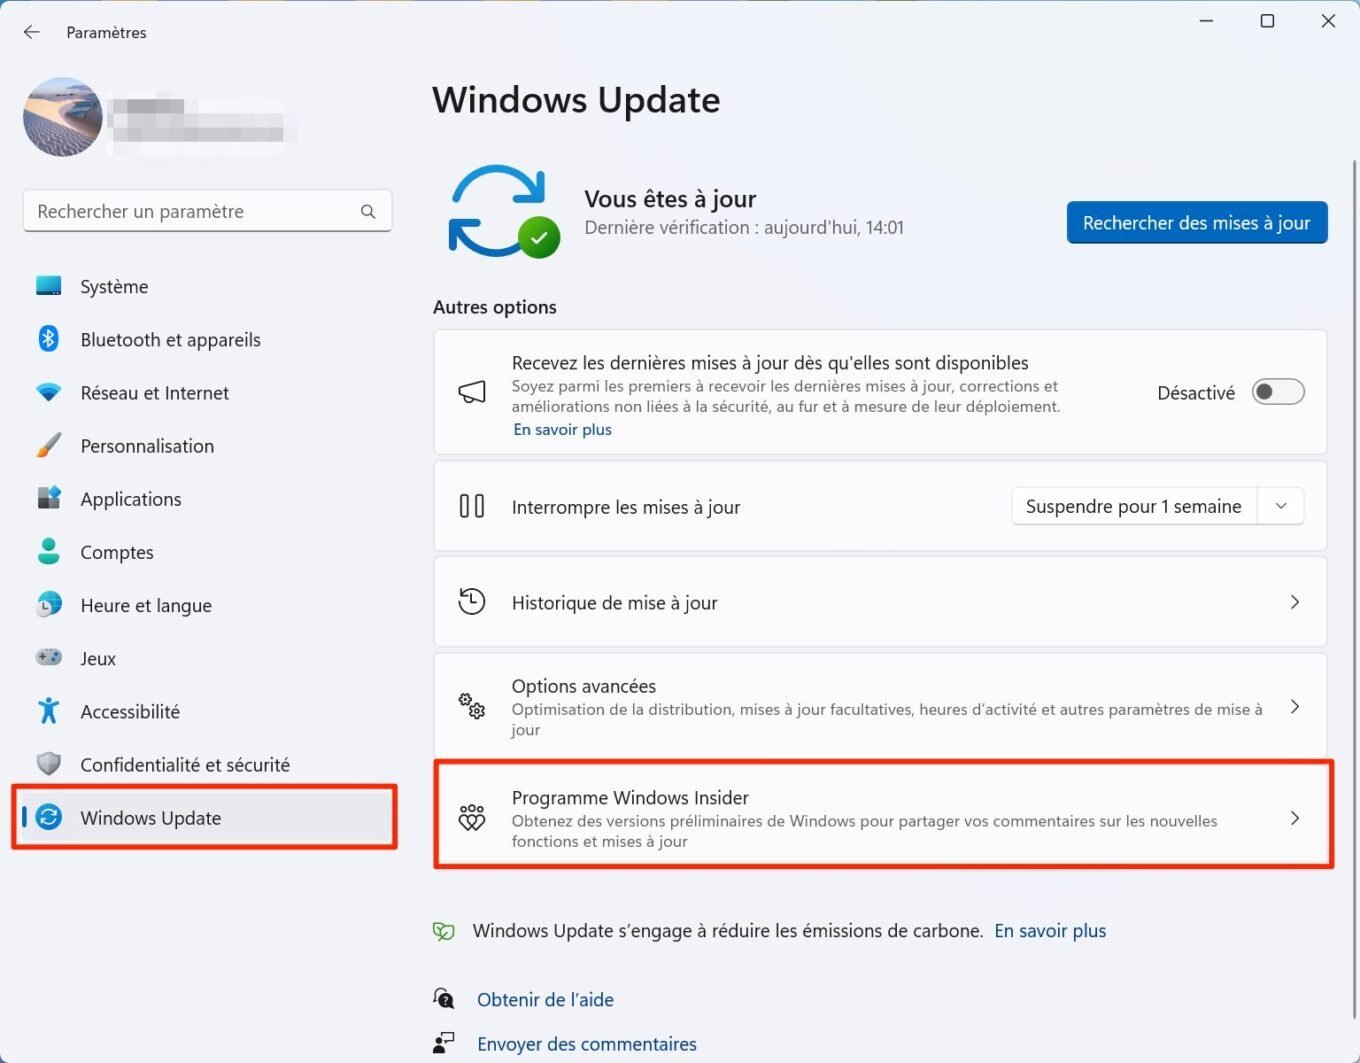Open Heure et langue settings
The image size is (1360, 1063).
coord(207,604)
